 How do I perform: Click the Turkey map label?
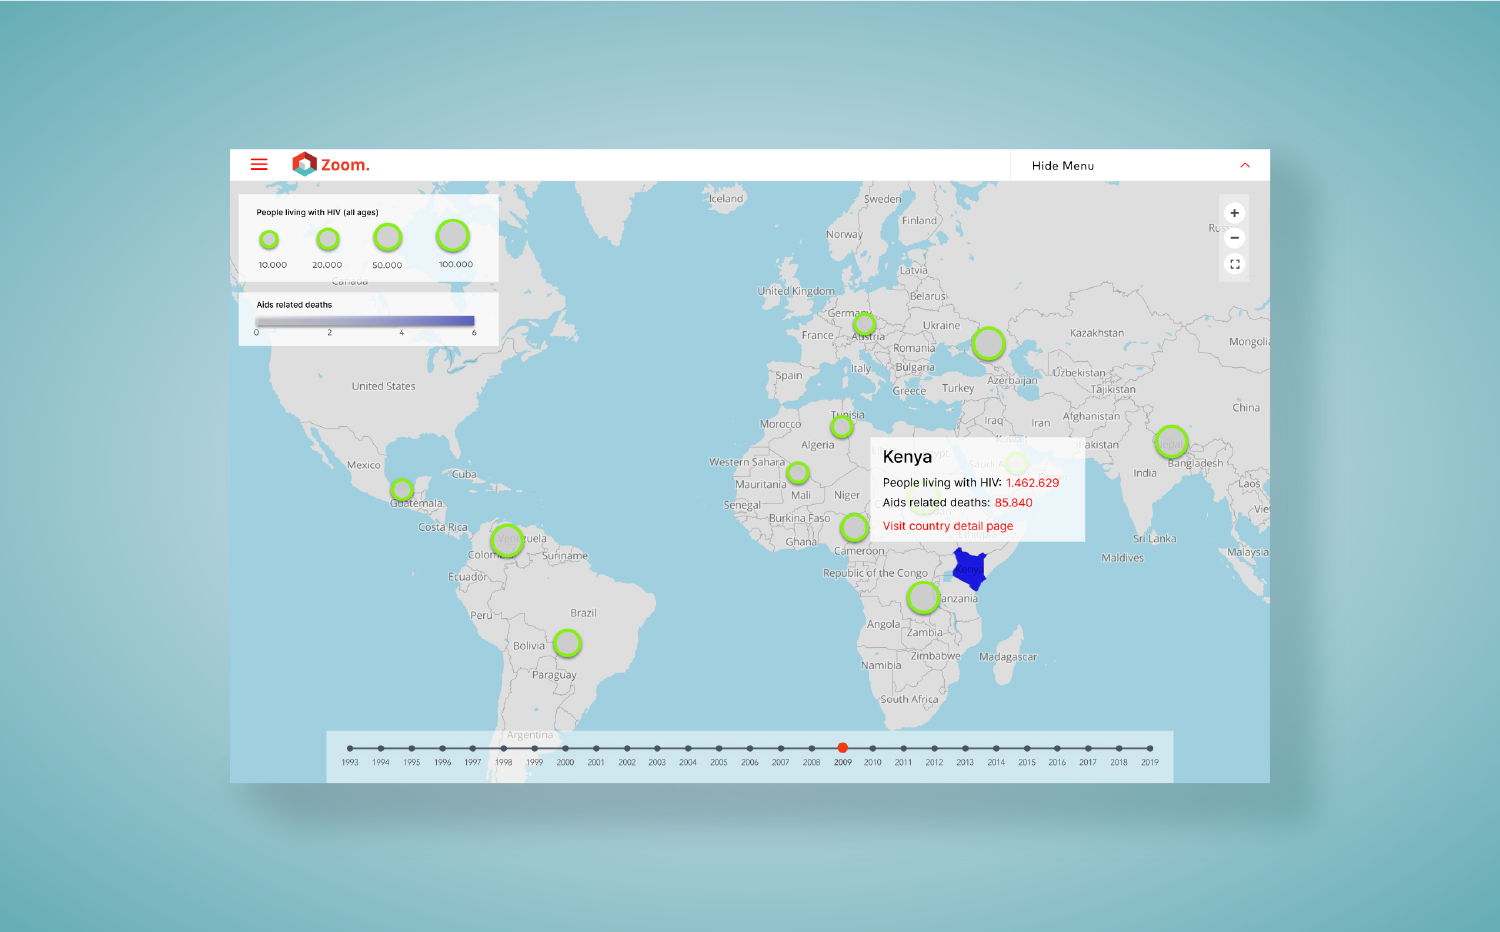(x=958, y=388)
